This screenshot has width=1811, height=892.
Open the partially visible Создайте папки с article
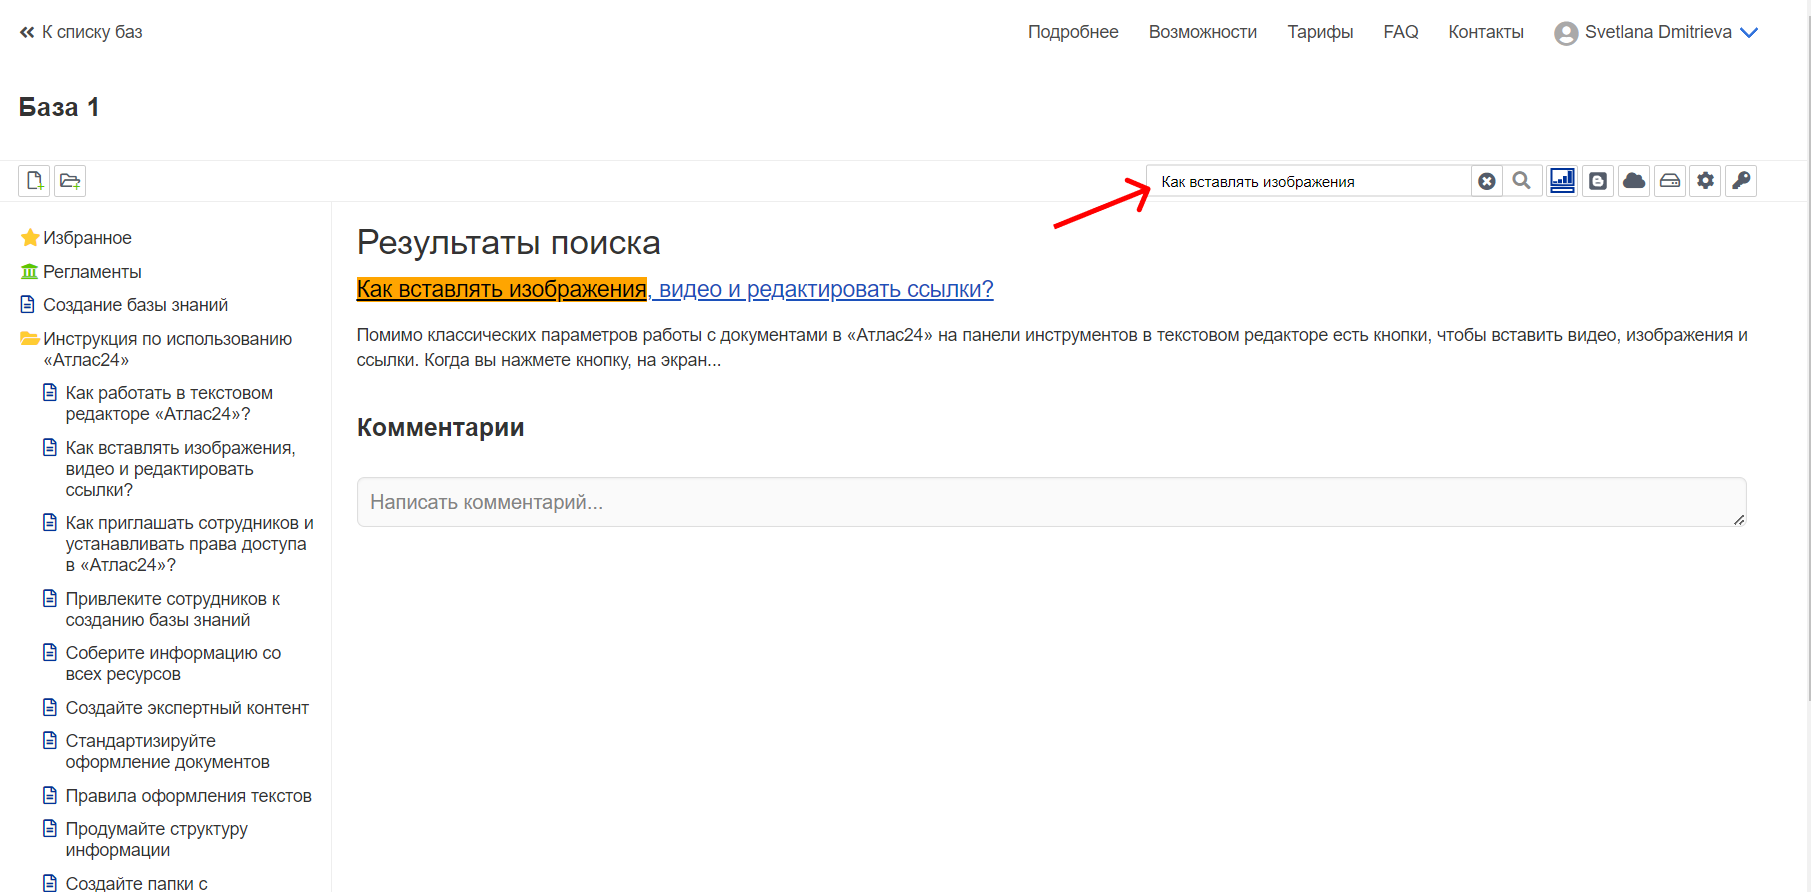coord(136,883)
